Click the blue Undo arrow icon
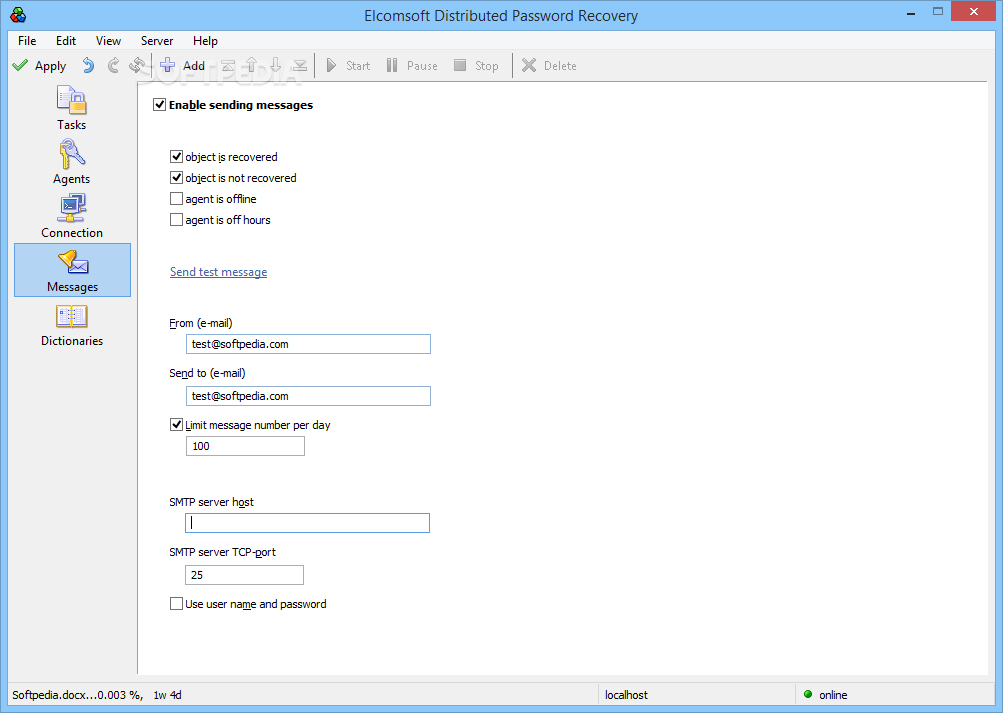The width and height of the screenshot is (1003, 713). [88, 65]
